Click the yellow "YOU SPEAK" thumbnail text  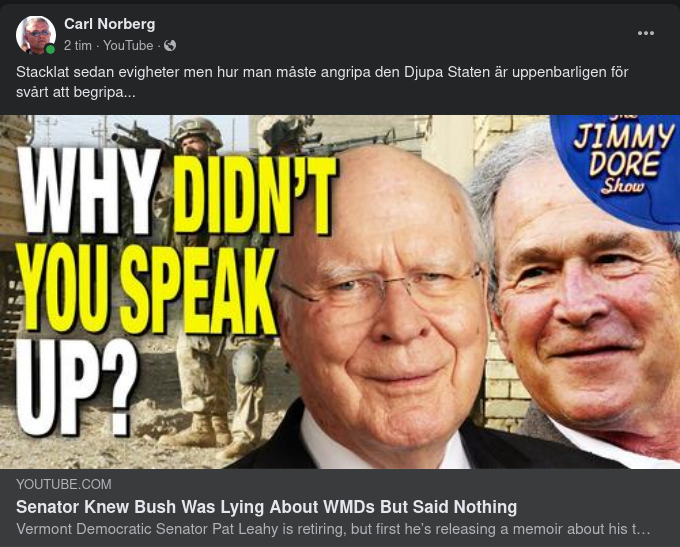click(x=147, y=290)
